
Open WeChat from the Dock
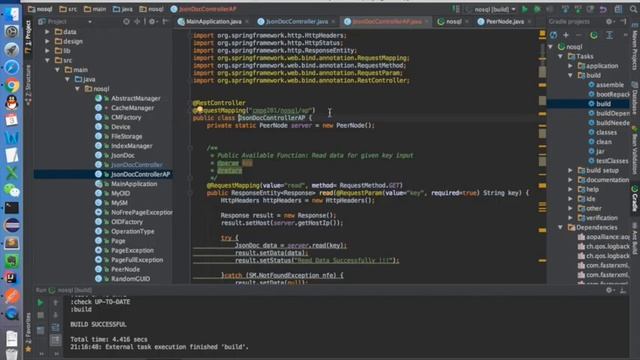[11, 190]
